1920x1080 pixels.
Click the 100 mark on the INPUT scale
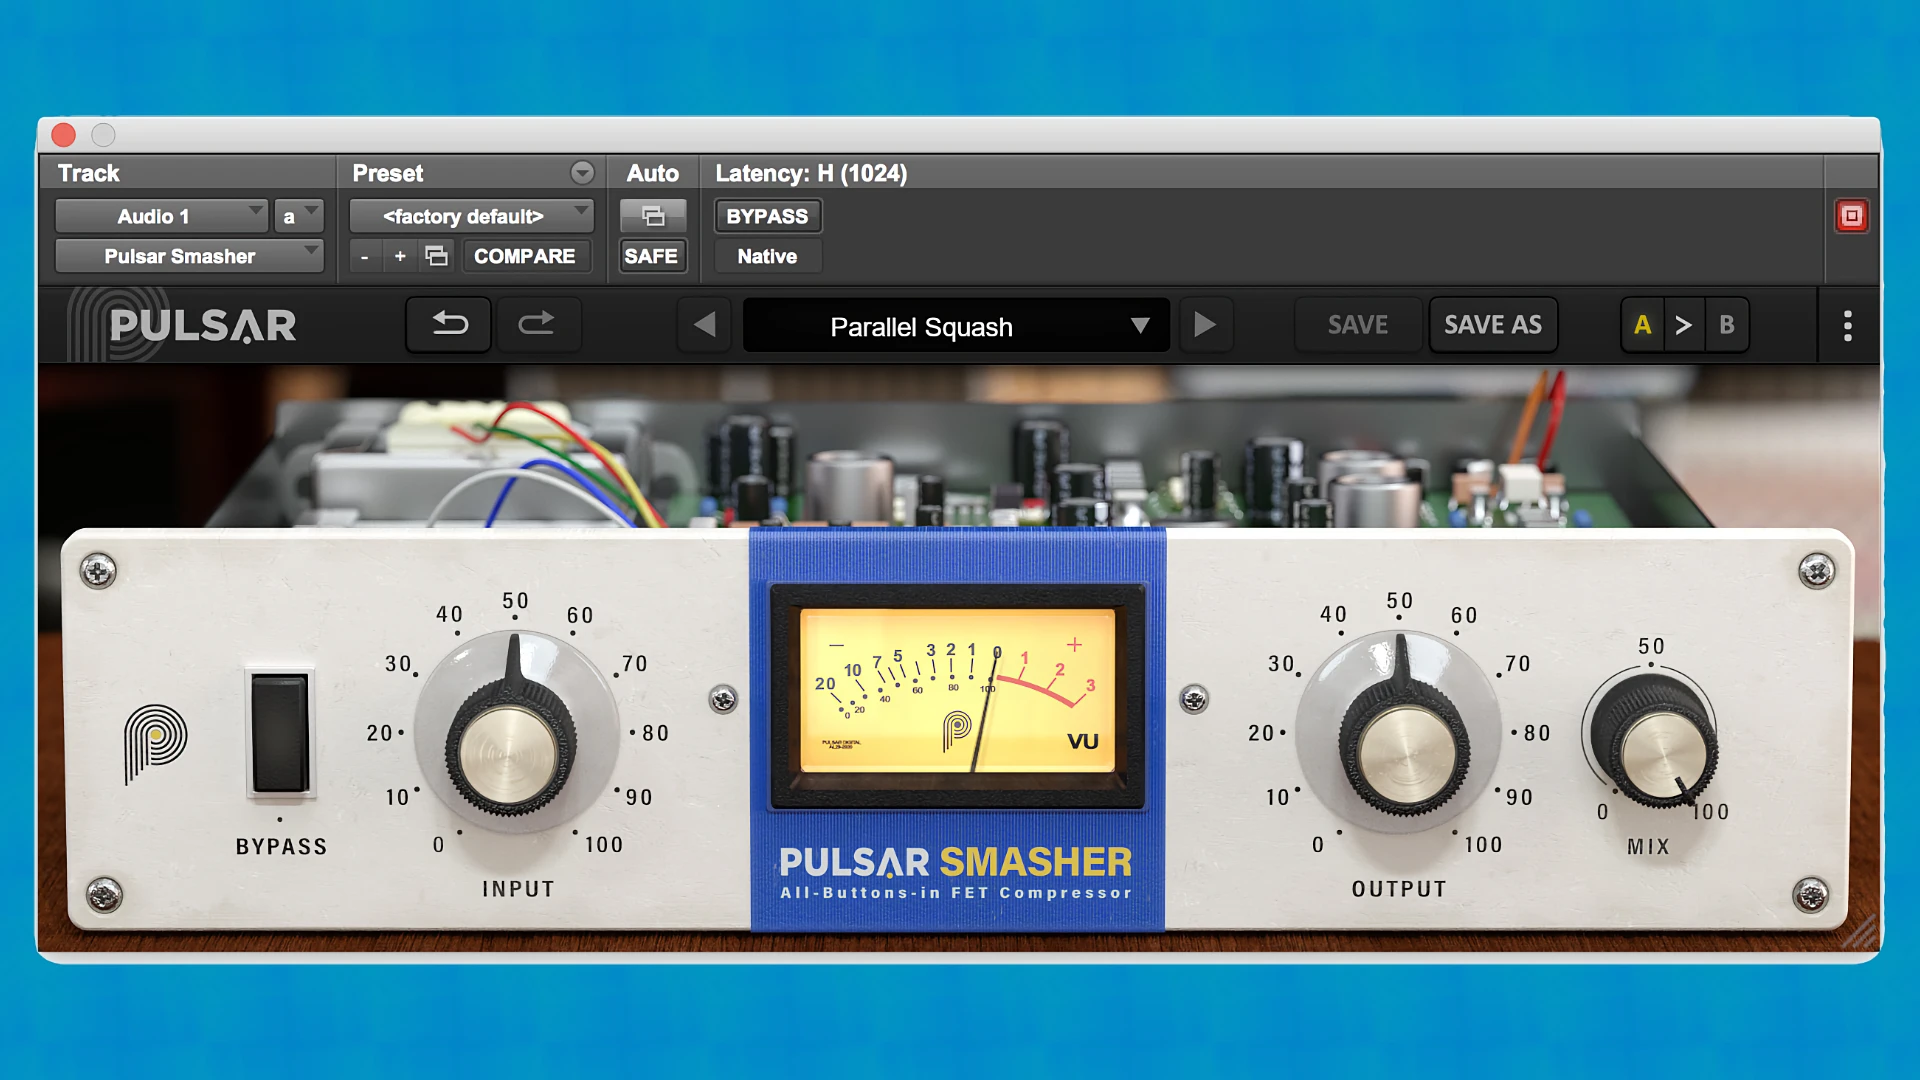[604, 845]
